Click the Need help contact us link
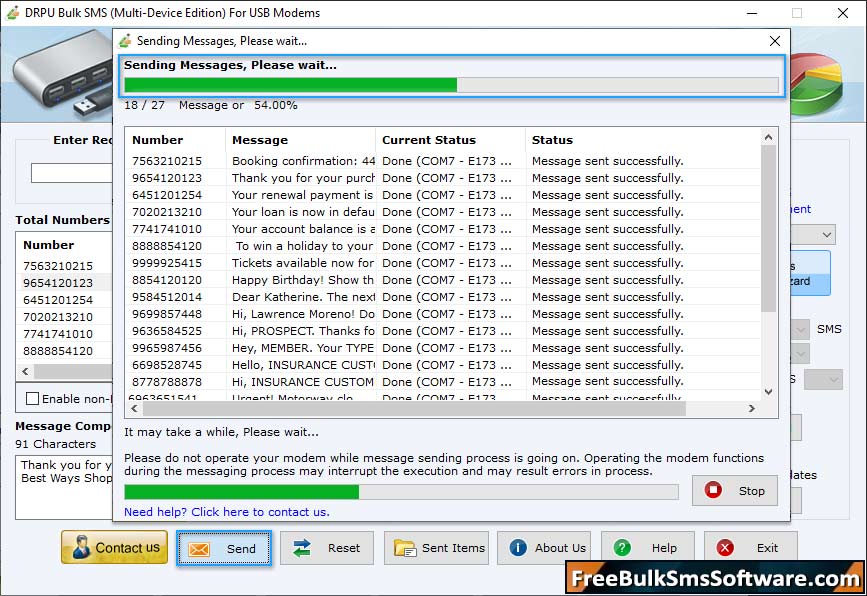The height and width of the screenshot is (596, 867). 226,512
